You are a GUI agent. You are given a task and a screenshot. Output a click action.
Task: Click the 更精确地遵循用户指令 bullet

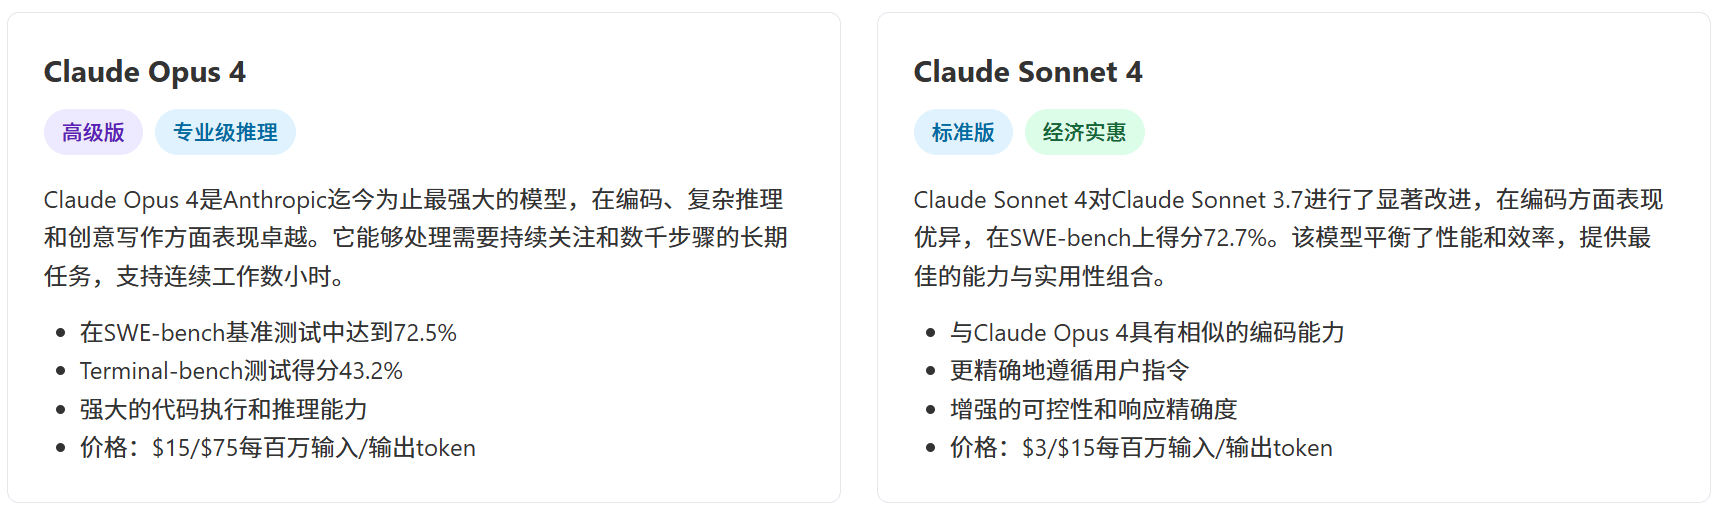1070,371
